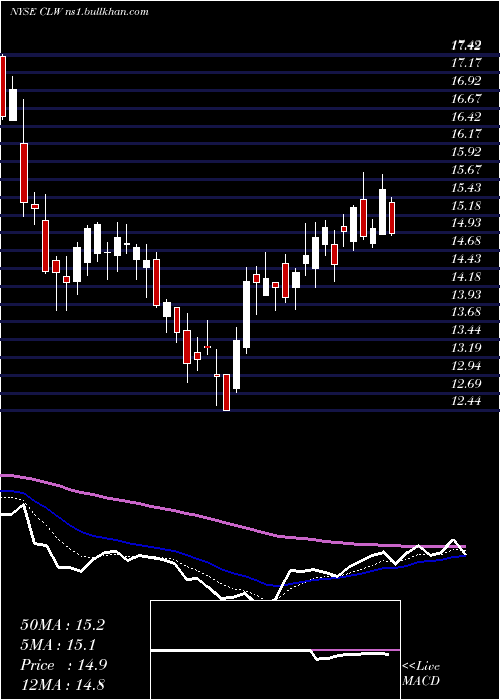This screenshot has width=500, height=700.
Task: Click the NYSE CLW ns1.bullkhan.com header text
Action: (79, 12)
